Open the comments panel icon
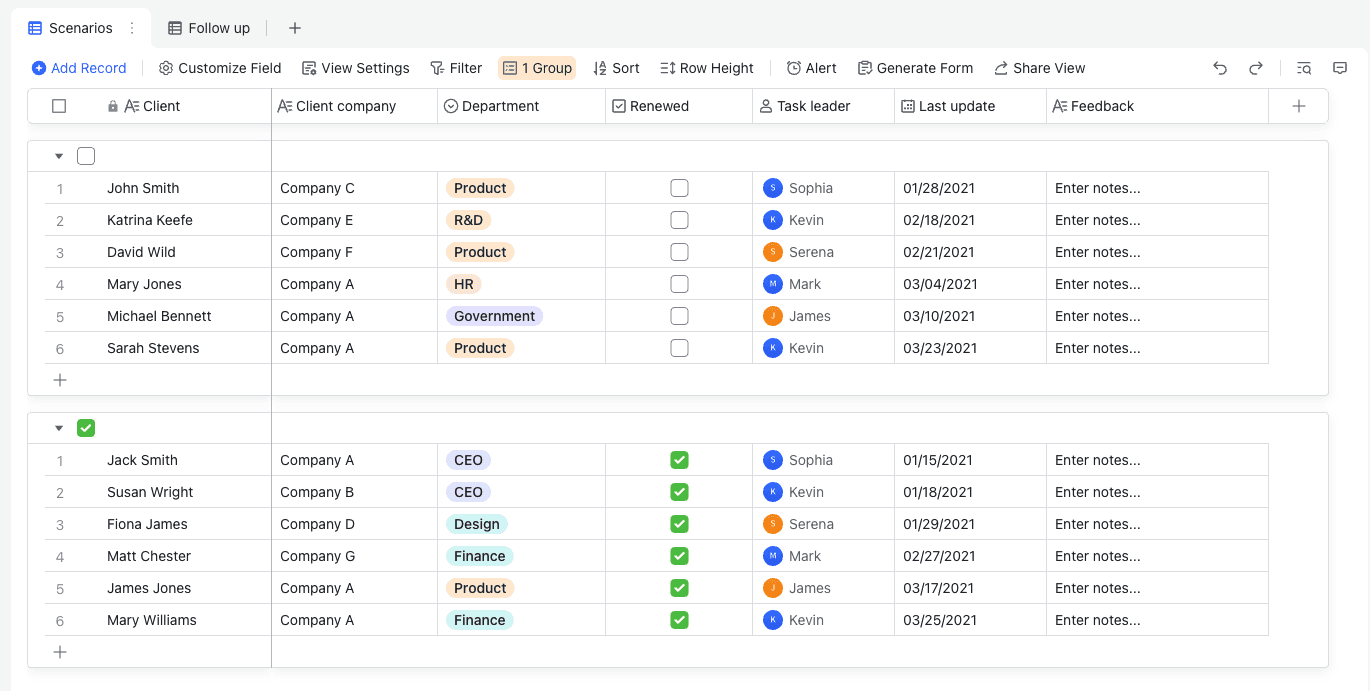This screenshot has width=1370, height=691. click(x=1340, y=68)
